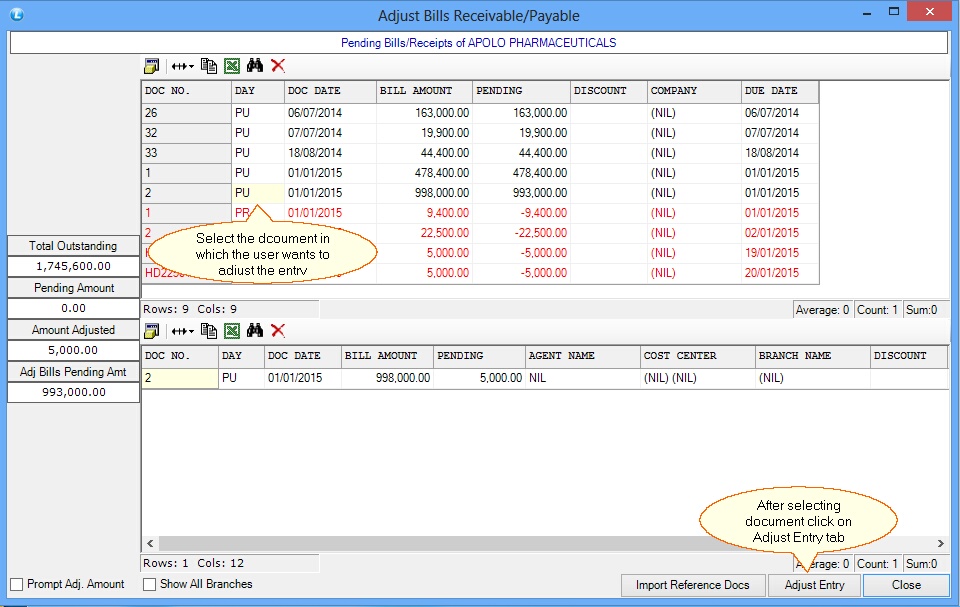This screenshot has width=960, height=607.
Task: Click doc date 18/08/2014 cell
Action: click(x=331, y=153)
